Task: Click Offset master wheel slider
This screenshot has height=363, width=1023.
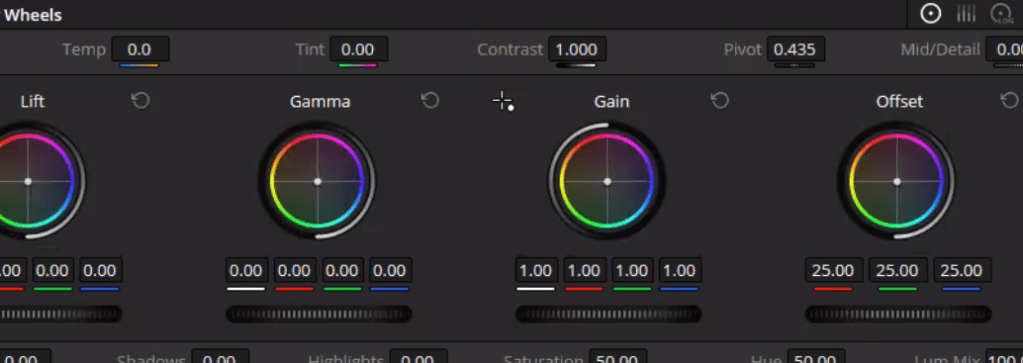Action: tap(898, 314)
